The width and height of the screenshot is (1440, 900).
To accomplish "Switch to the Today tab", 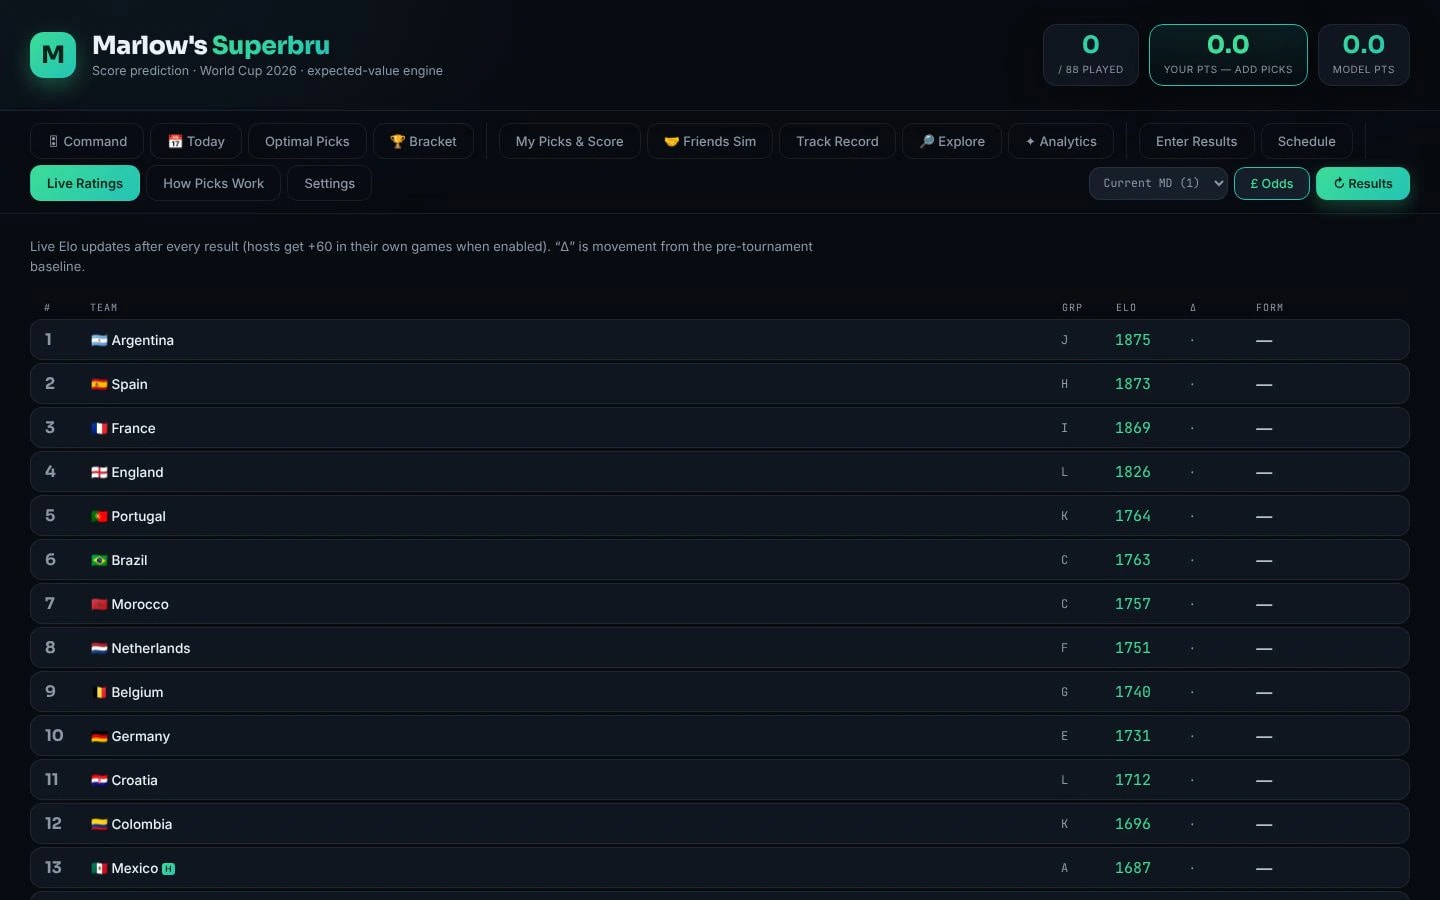I will 196,141.
